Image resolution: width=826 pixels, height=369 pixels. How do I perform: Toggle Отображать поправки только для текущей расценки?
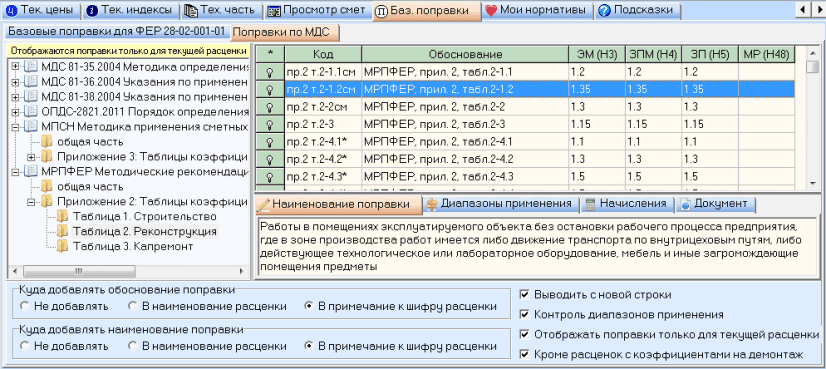click(x=524, y=334)
